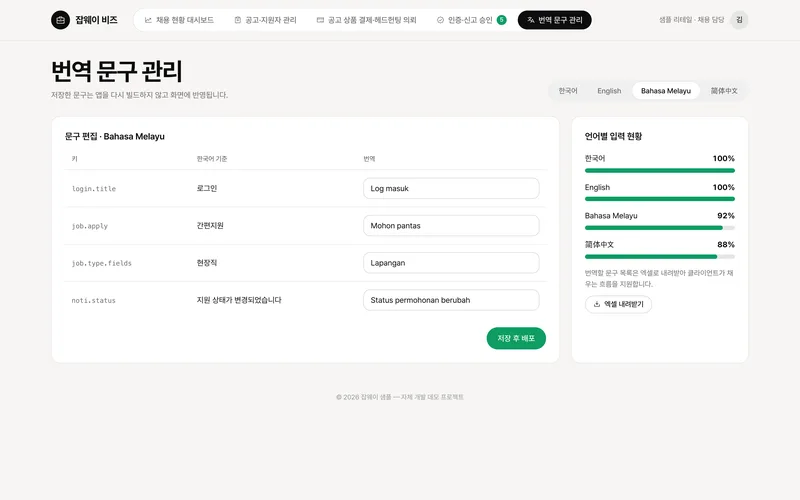Click the 지원 상태가 변경되었습니다 source text
The height and width of the screenshot is (500, 800).
coord(239,300)
